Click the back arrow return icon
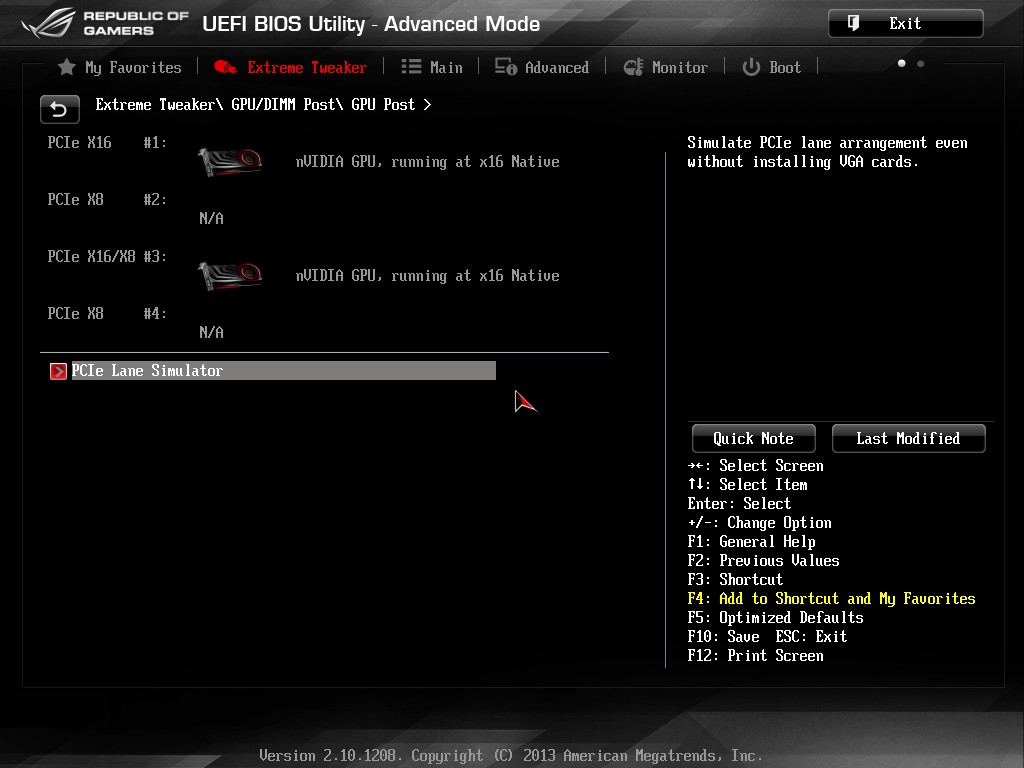This screenshot has height=768, width=1024. pos(59,109)
